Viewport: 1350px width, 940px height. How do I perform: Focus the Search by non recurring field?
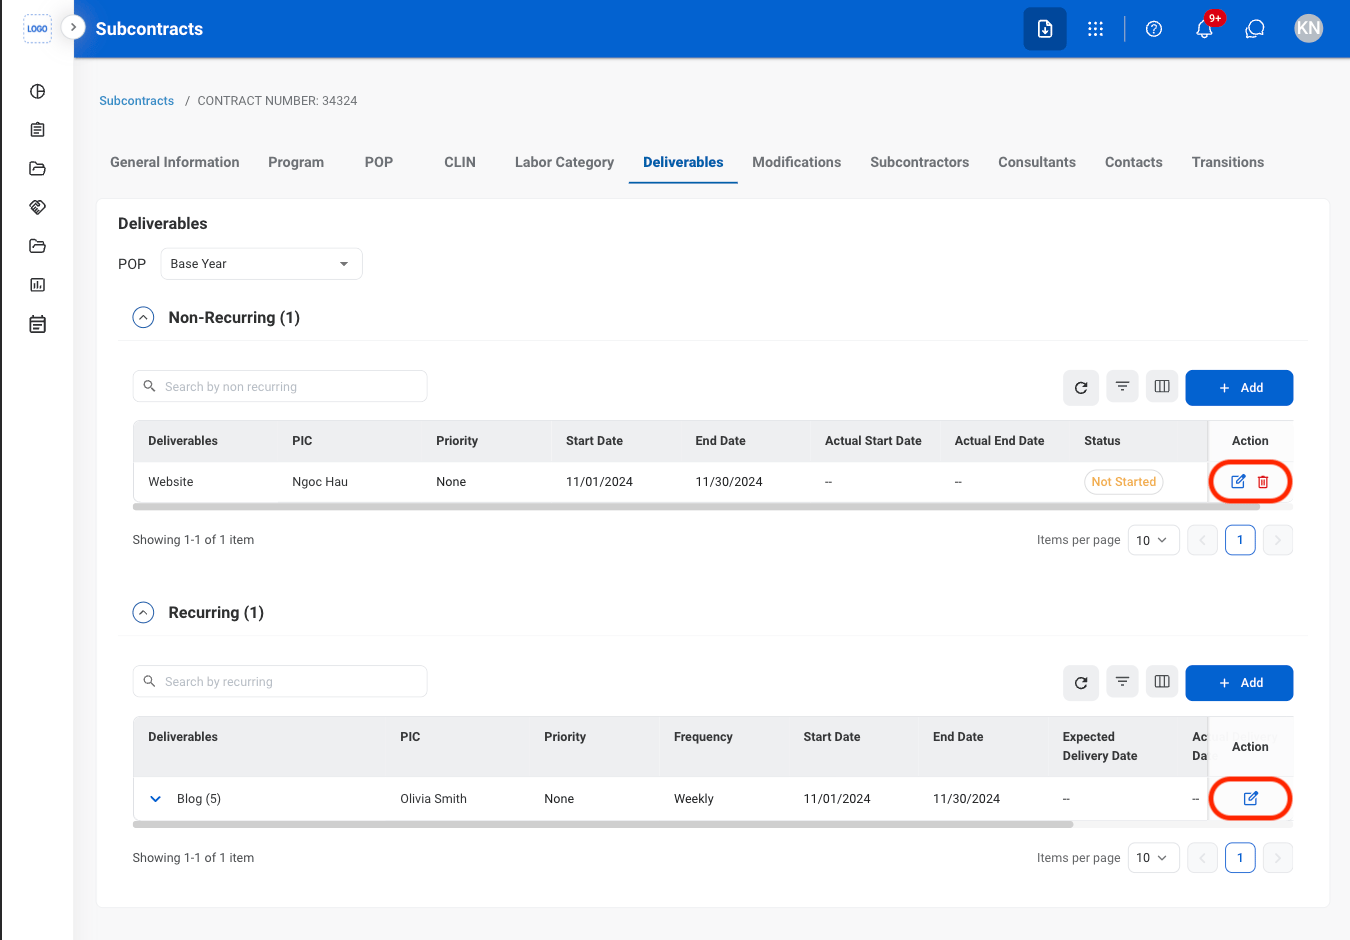280,386
